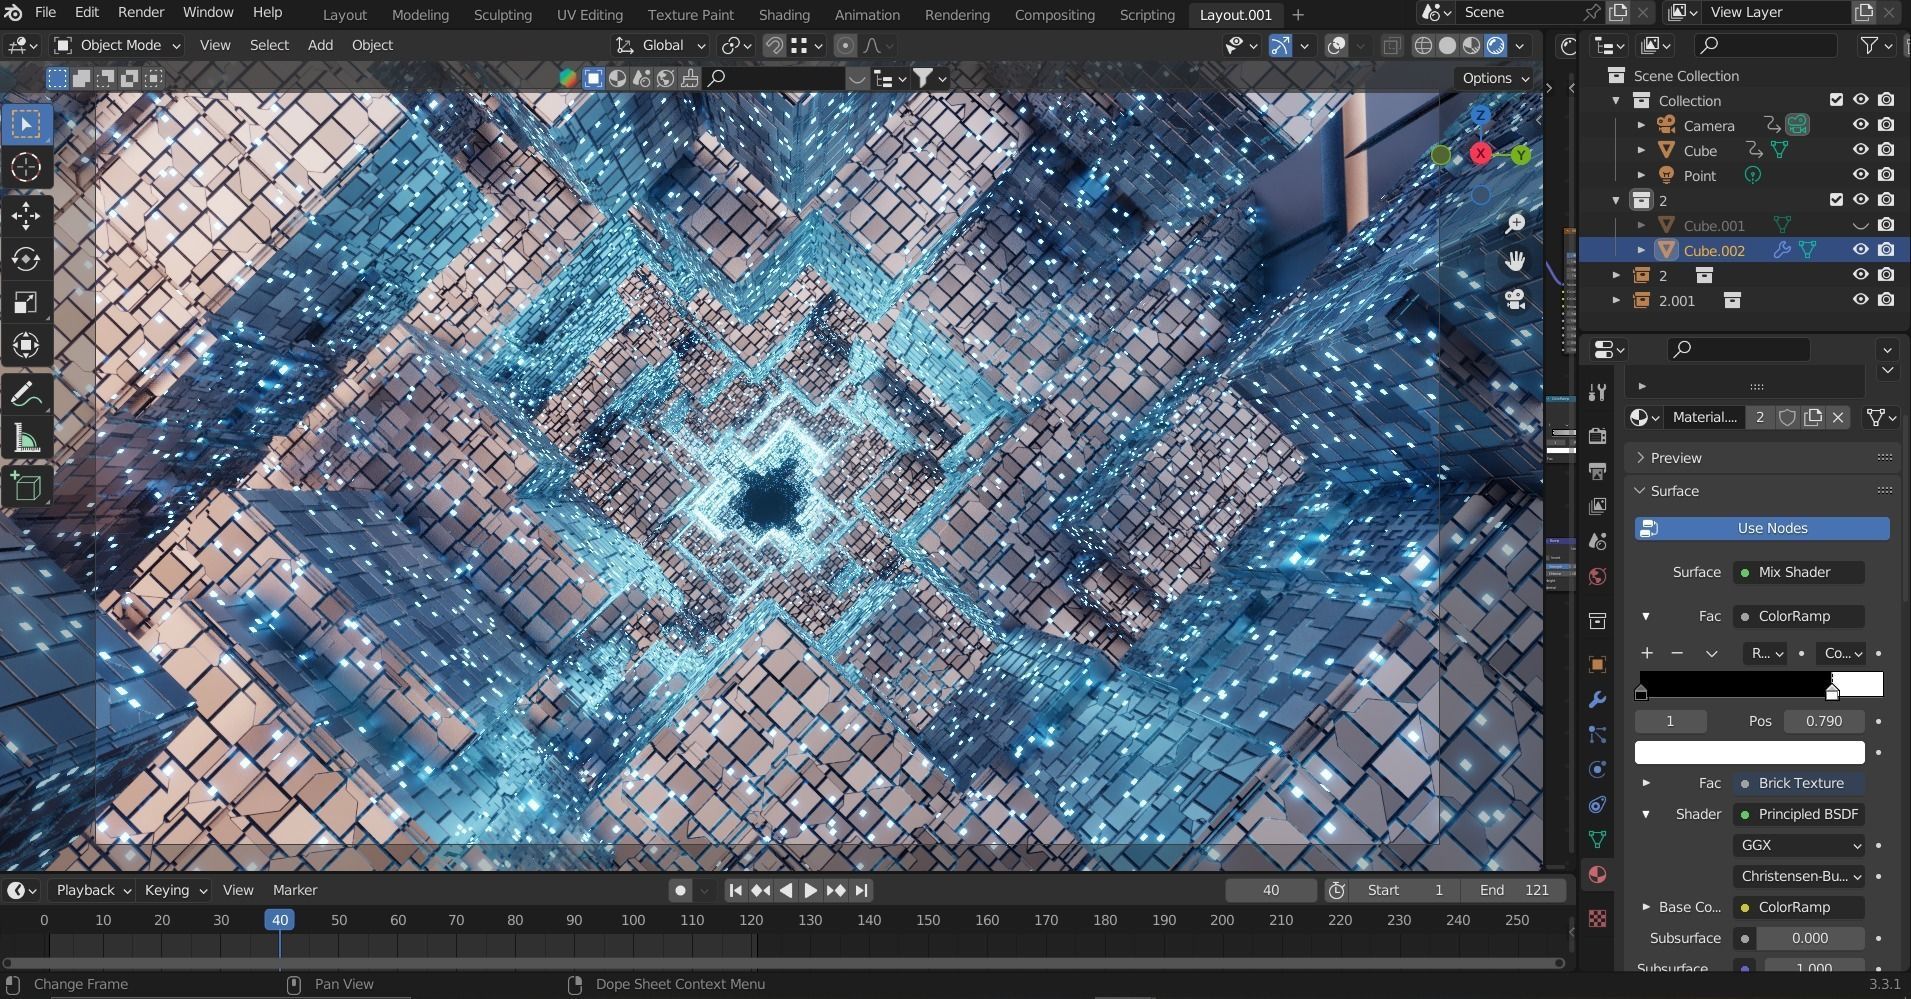Open the Object Mode dropdown

[x=118, y=46]
